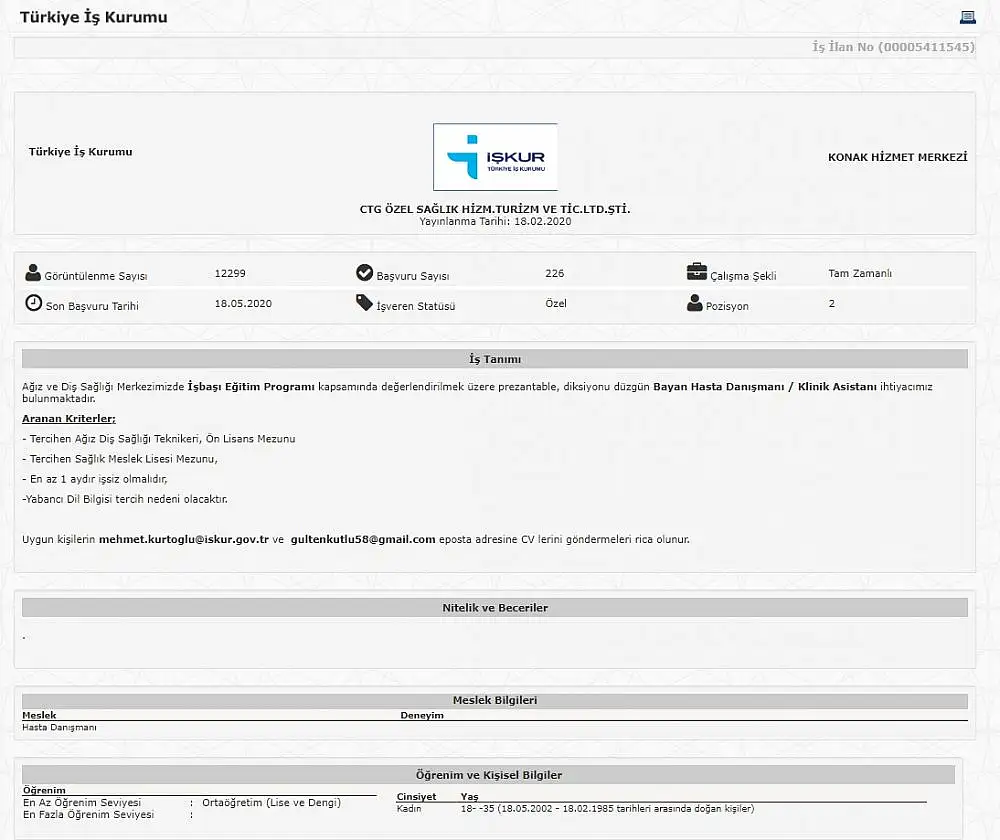
Task: Click the Yayınlanma Tarihi: 18.02.2020 text
Action: [495, 221]
